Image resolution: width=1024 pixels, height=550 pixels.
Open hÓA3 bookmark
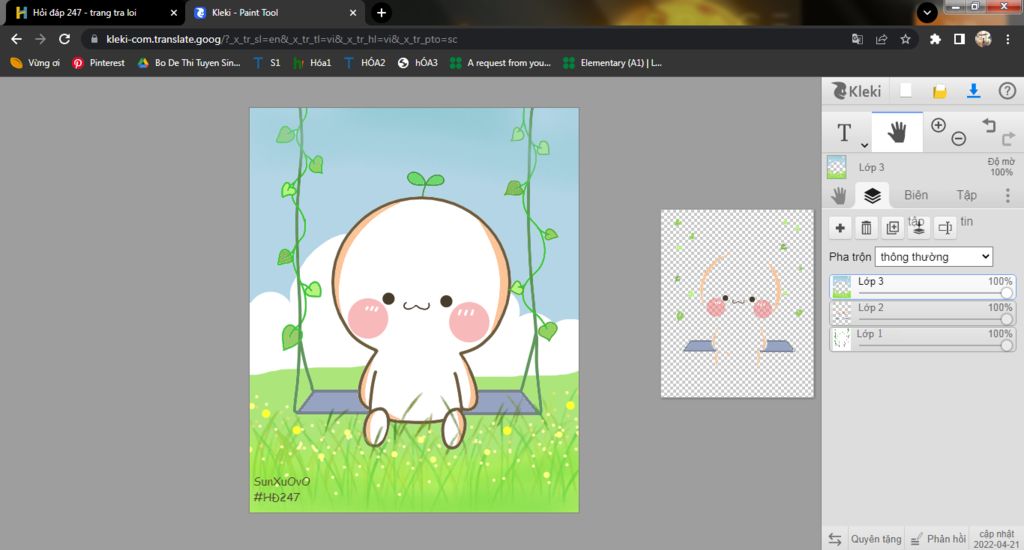(417, 63)
